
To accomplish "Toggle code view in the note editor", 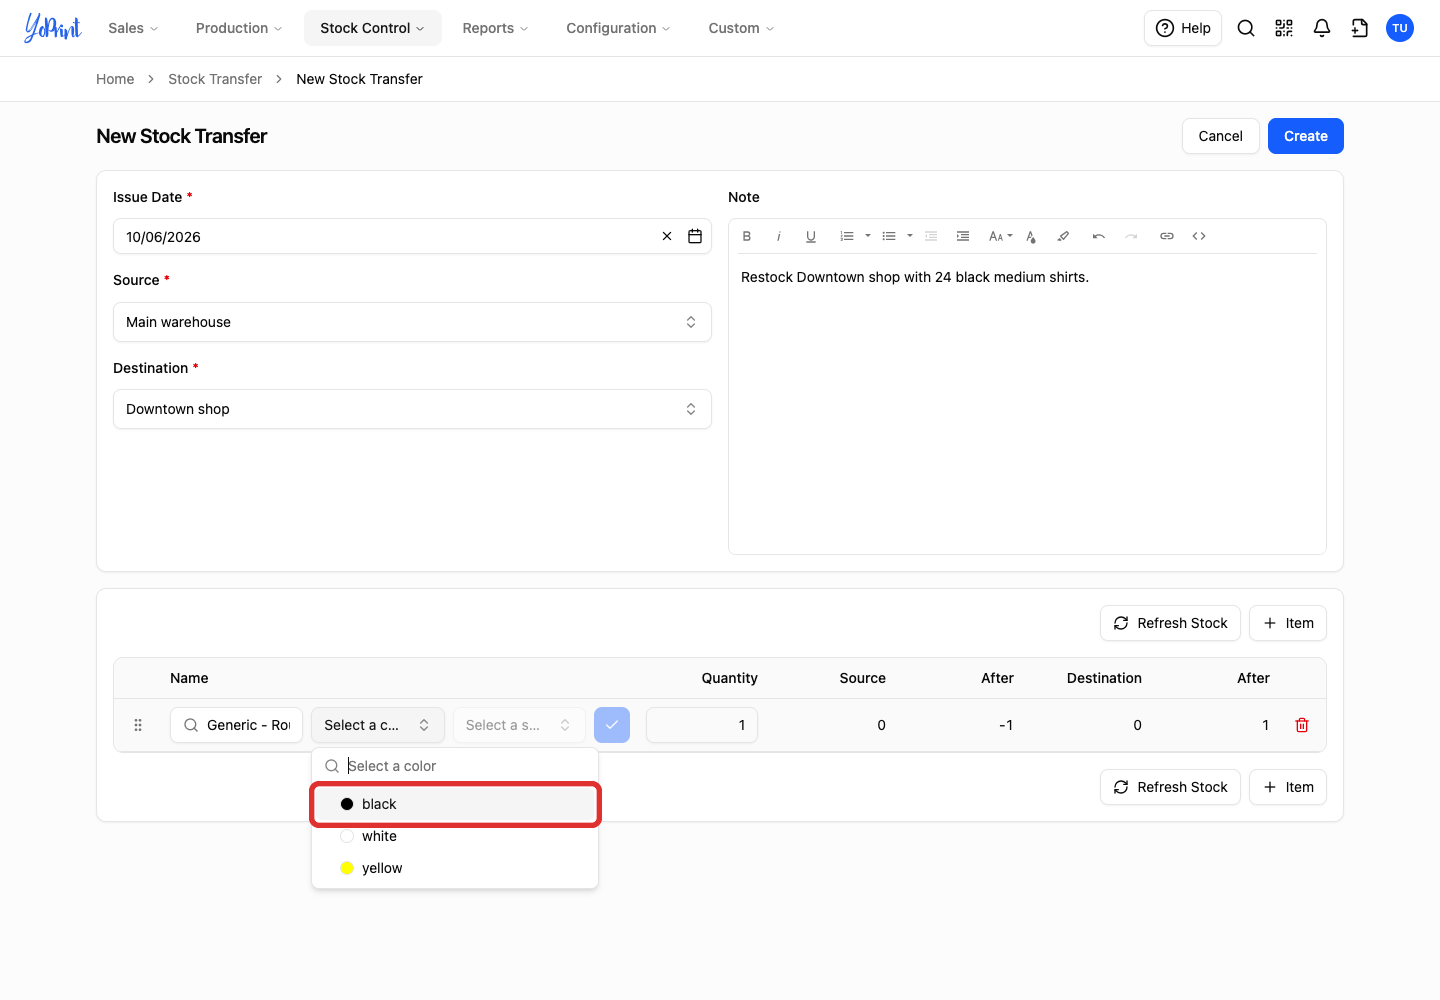I will (1199, 236).
